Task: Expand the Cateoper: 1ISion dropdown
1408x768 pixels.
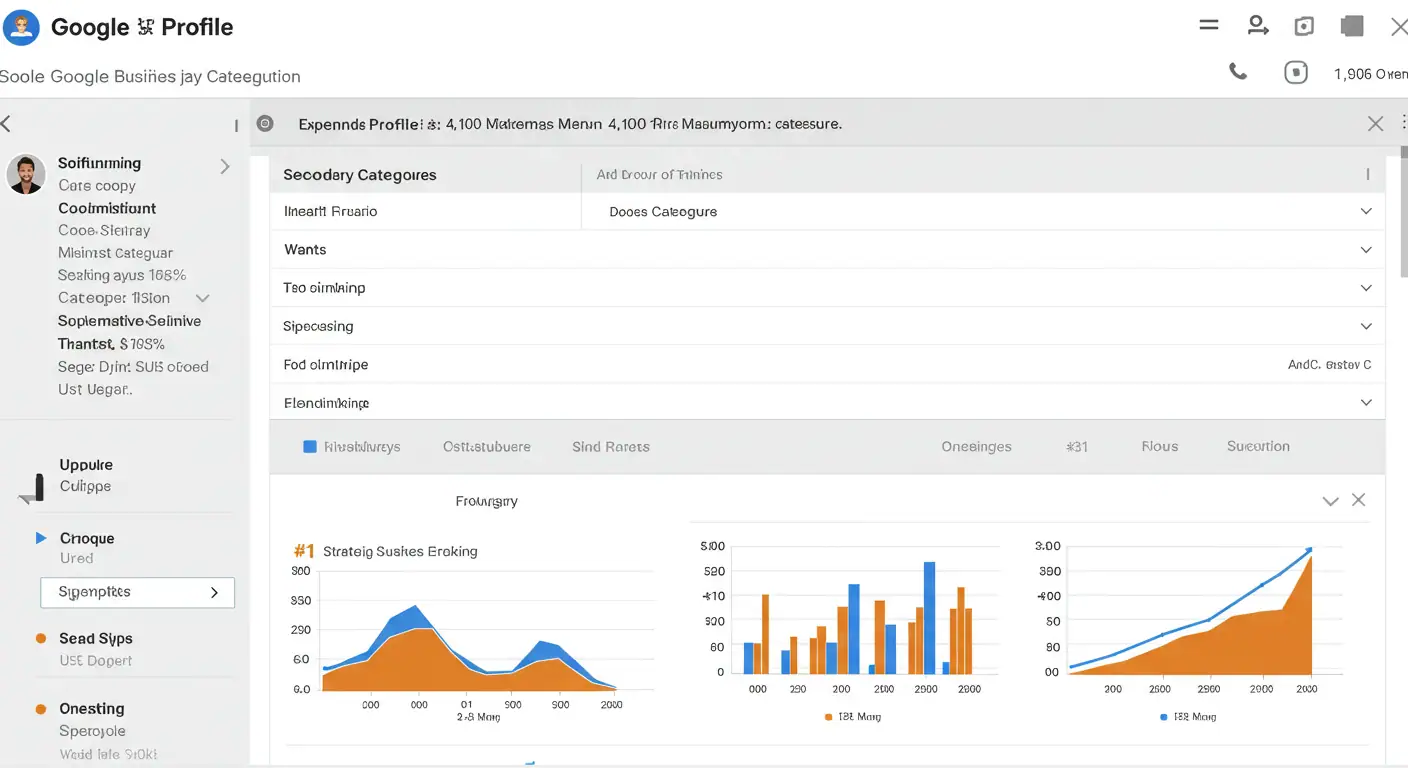Action: pyautogui.click(x=203, y=298)
